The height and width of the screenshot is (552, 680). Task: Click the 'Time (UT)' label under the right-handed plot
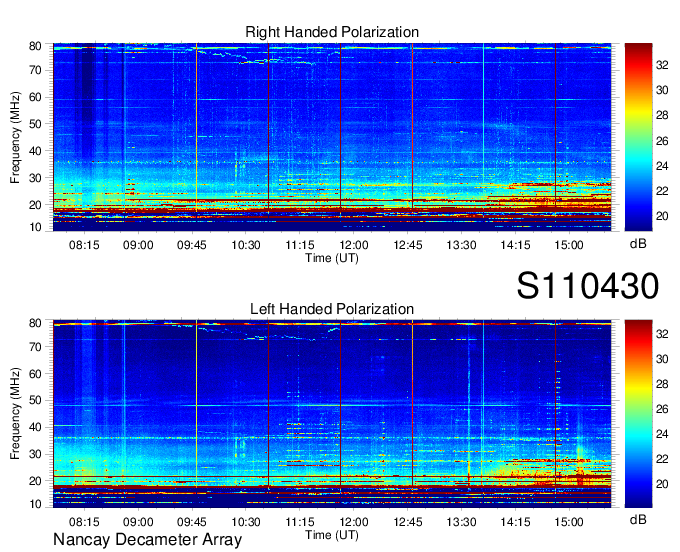coord(332,258)
